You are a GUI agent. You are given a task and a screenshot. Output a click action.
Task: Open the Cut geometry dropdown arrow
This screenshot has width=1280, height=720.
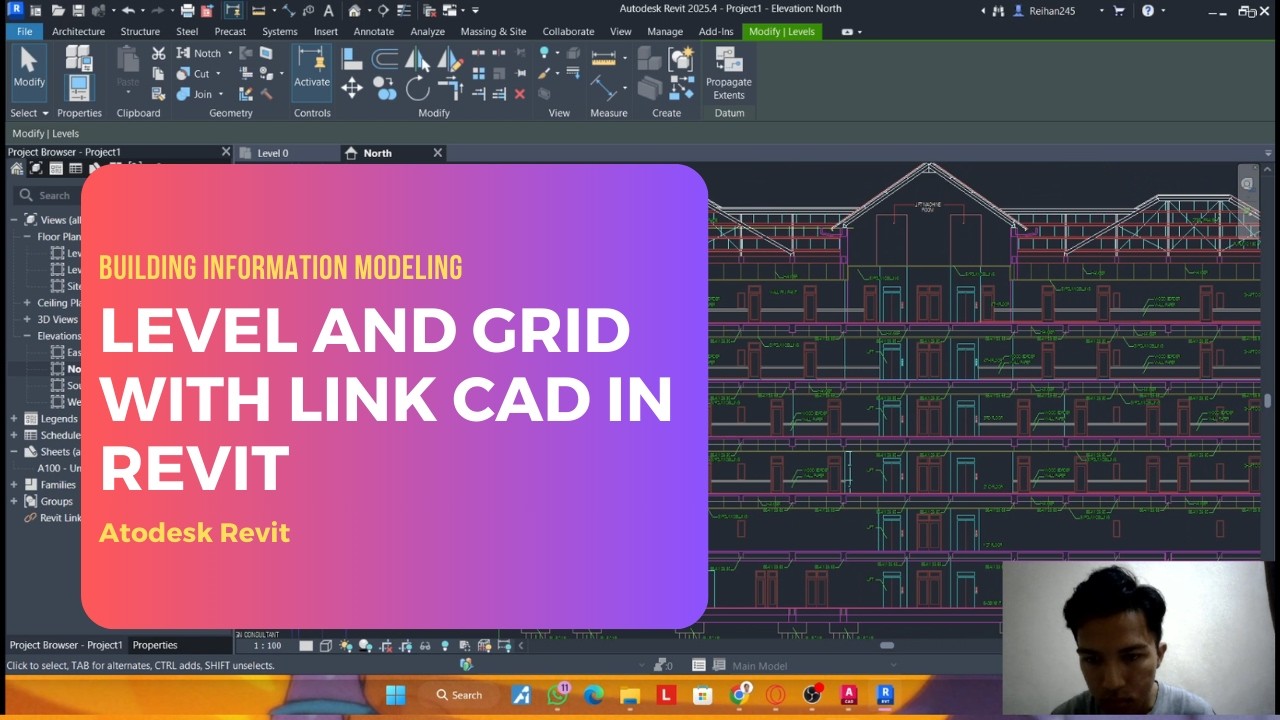click(218, 74)
